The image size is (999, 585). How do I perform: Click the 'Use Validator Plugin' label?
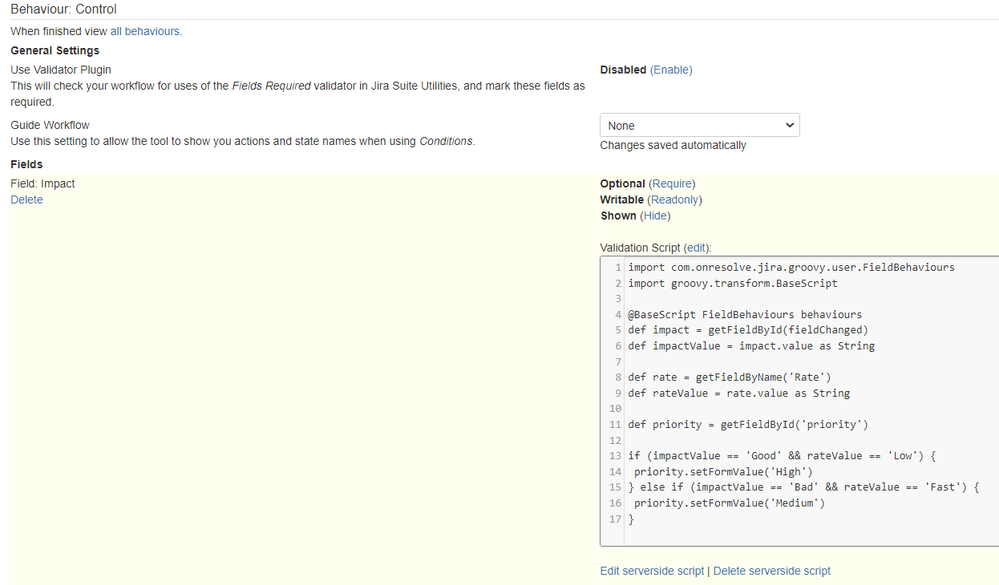point(61,69)
